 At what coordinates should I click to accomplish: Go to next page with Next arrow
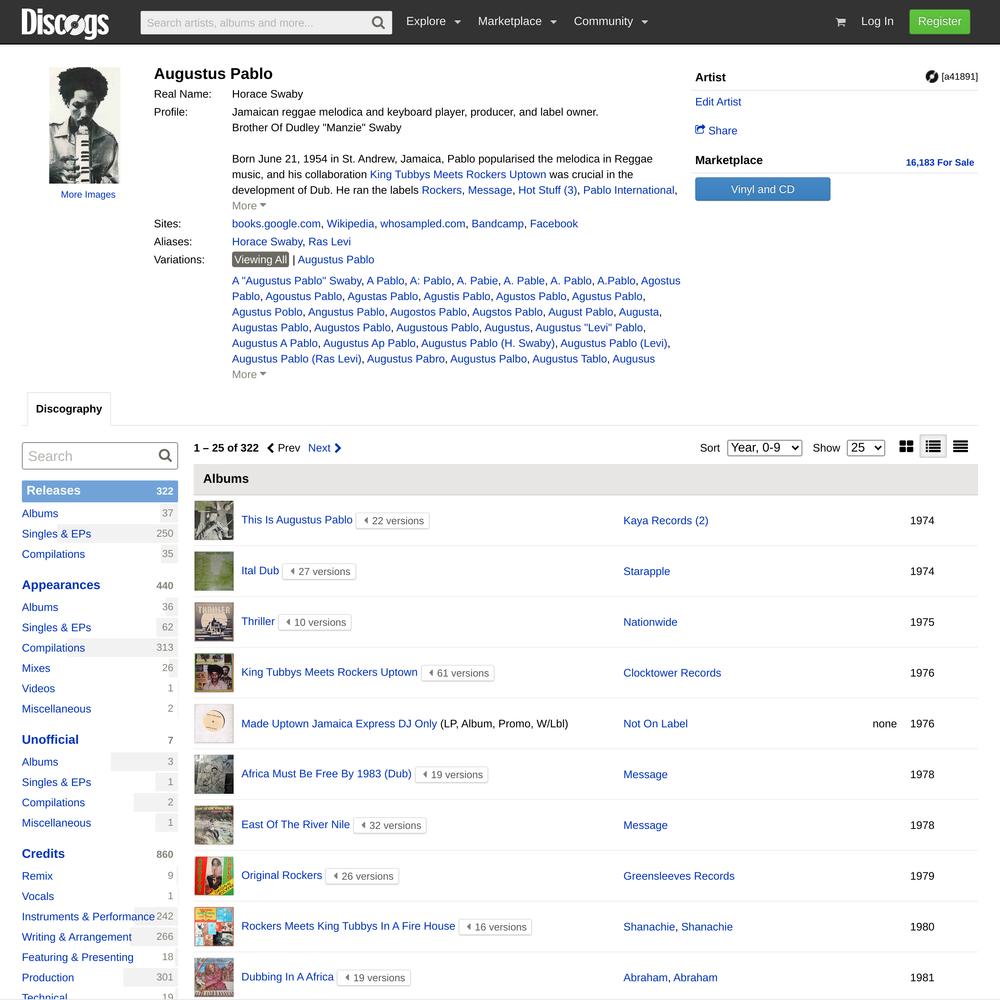[325, 448]
